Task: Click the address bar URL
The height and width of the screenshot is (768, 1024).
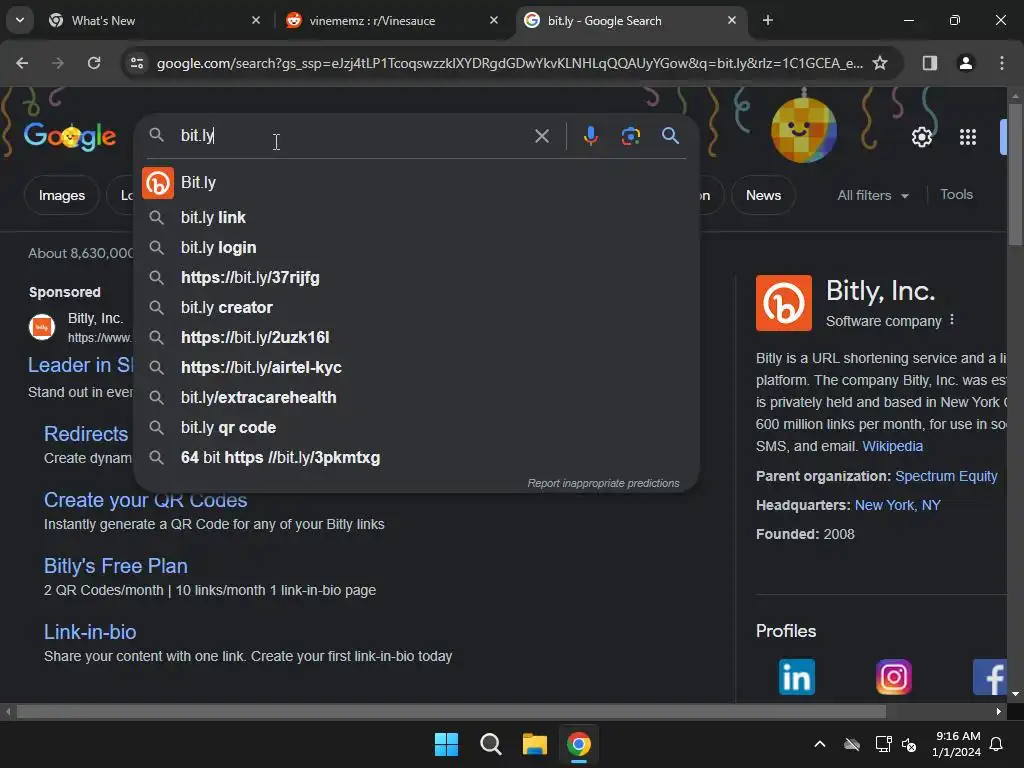Action: [509, 63]
